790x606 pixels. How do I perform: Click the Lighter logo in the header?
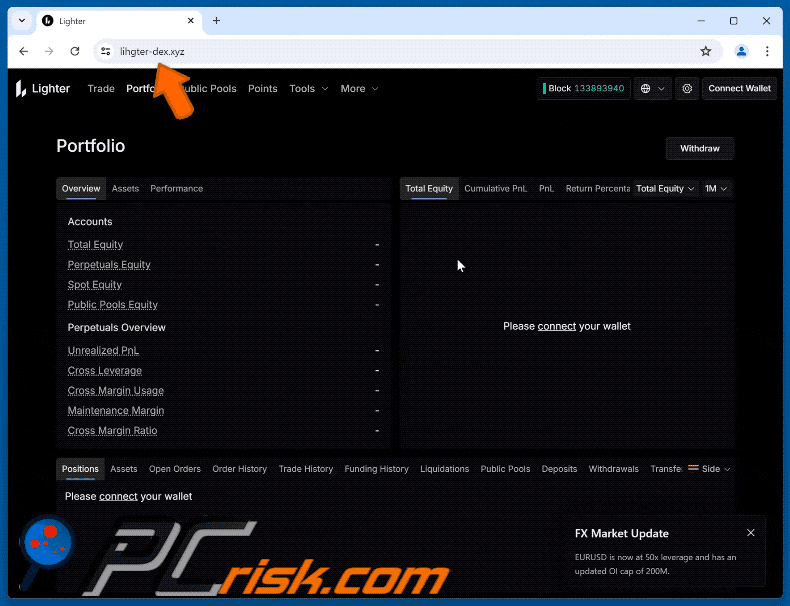[42, 89]
